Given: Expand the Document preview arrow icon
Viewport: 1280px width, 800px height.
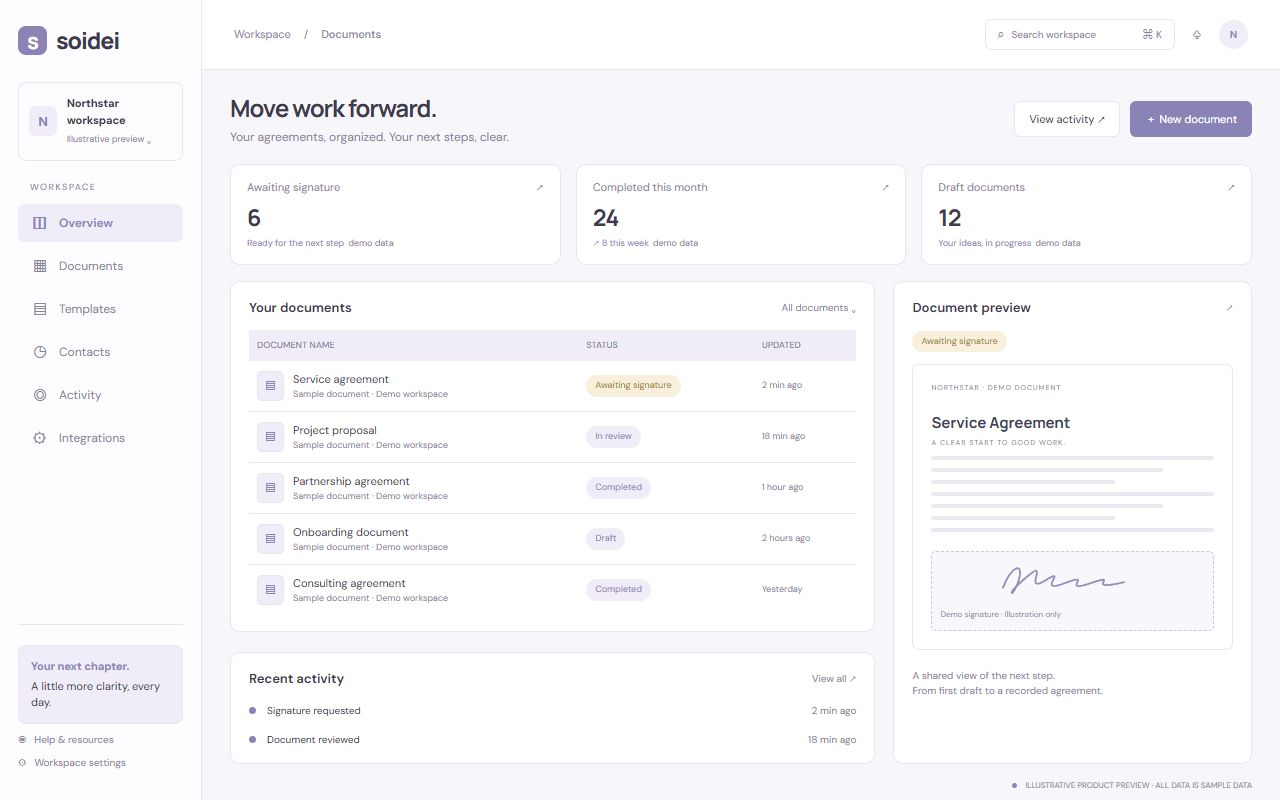Looking at the screenshot, I should [1229, 308].
